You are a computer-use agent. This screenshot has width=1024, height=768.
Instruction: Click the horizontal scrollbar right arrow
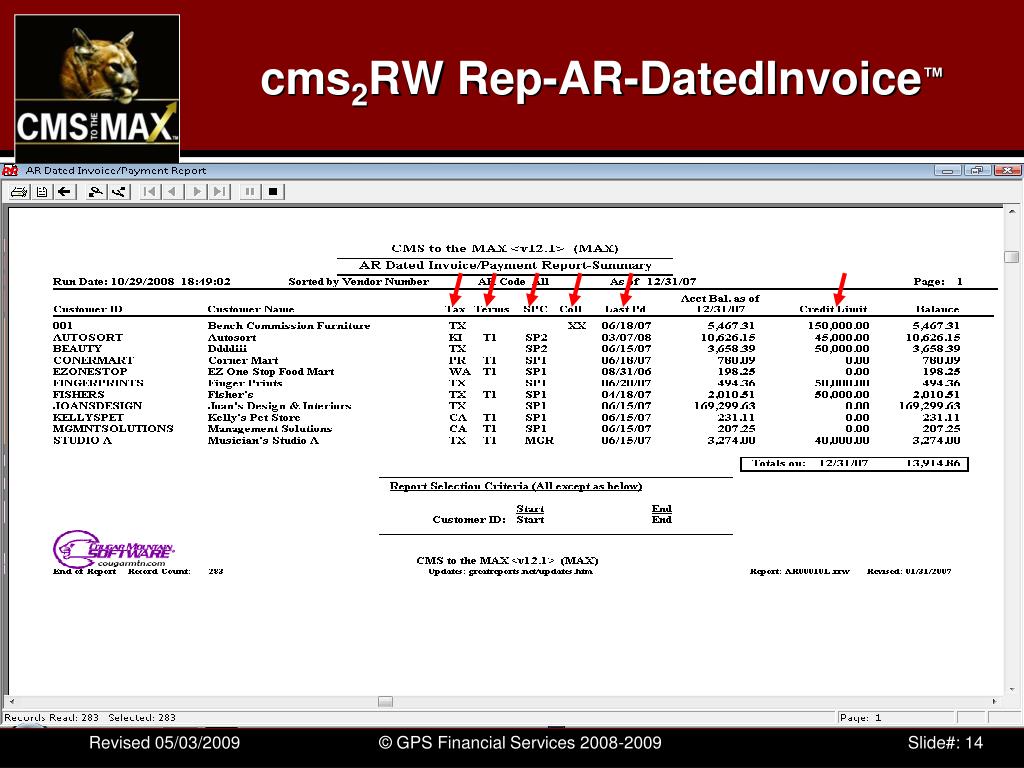click(x=994, y=701)
